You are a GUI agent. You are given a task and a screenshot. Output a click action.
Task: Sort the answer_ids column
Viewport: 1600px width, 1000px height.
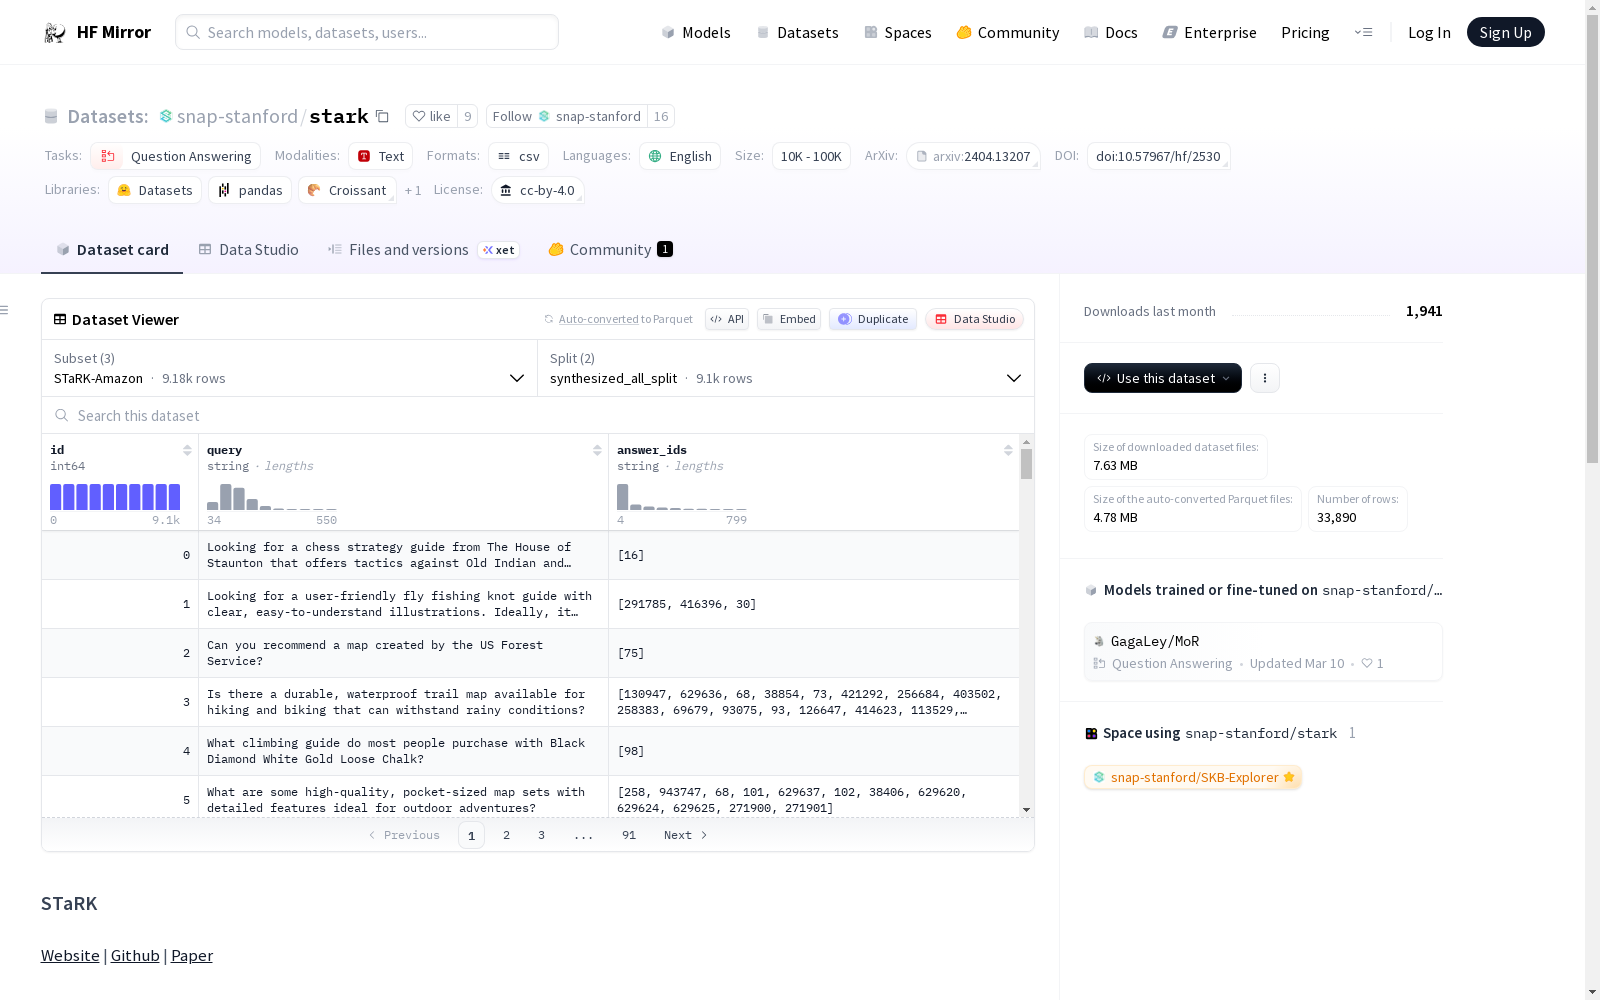click(x=1008, y=450)
